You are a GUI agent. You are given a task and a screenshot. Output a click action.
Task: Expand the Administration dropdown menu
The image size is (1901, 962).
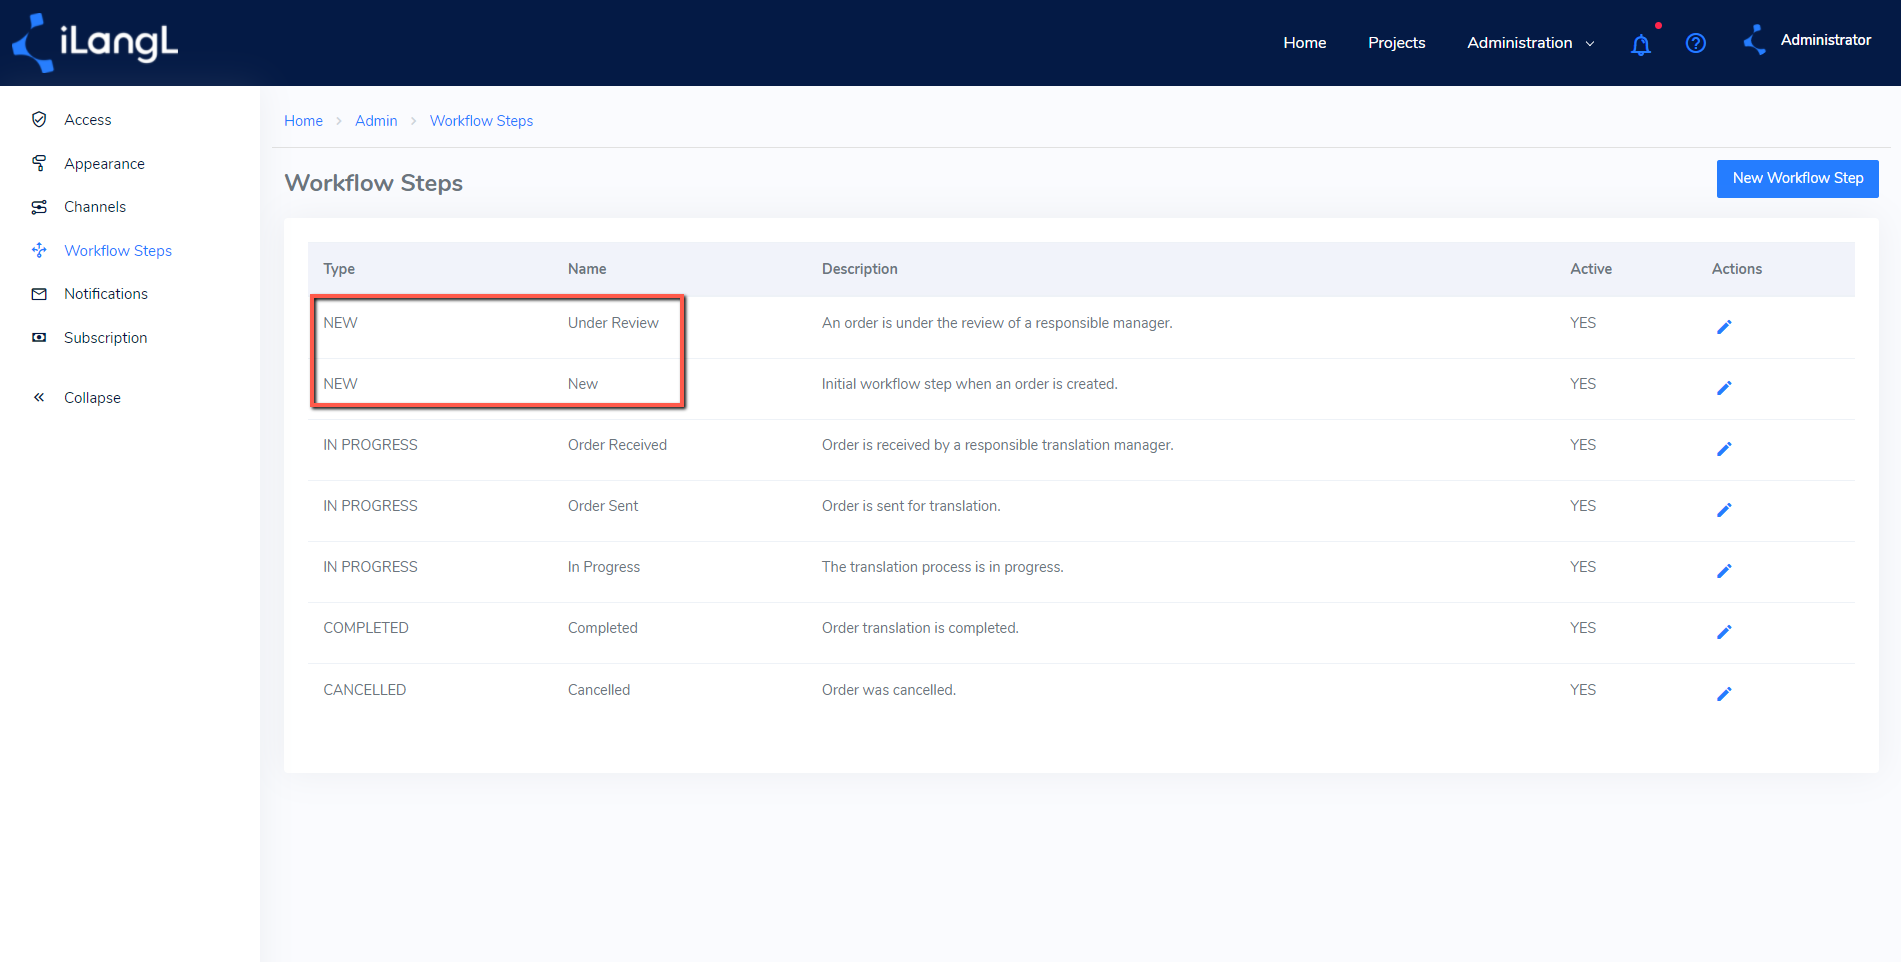point(1530,43)
